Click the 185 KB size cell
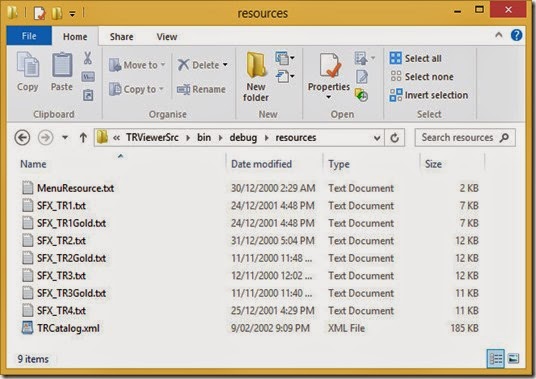 tap(464, 328)
